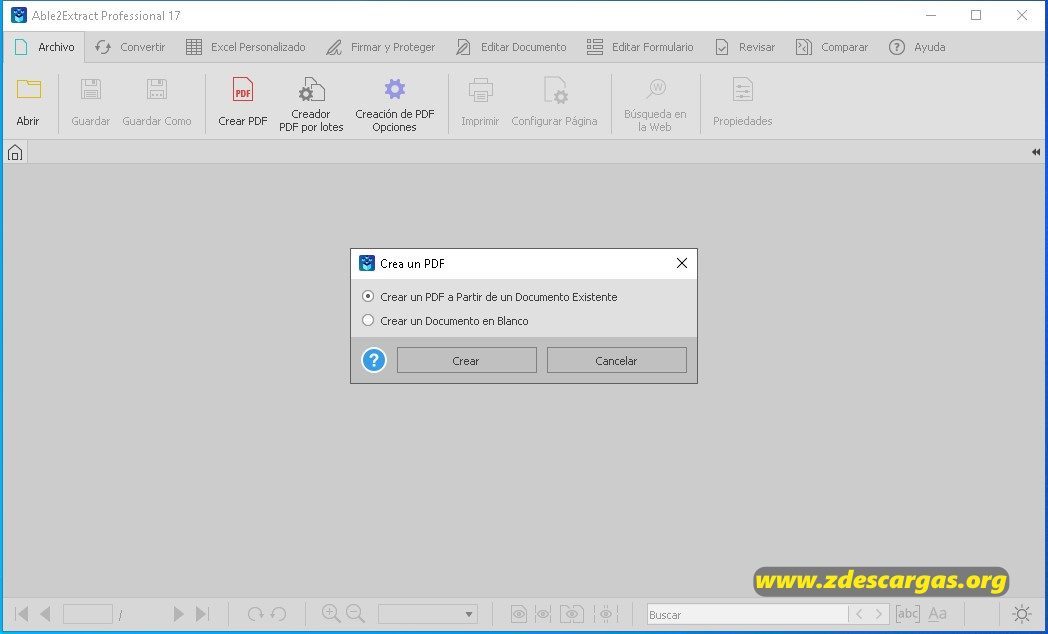The image size is (1048, 634).
Task: Click the Crear button in dialog
Action: (x=467, y=360)
